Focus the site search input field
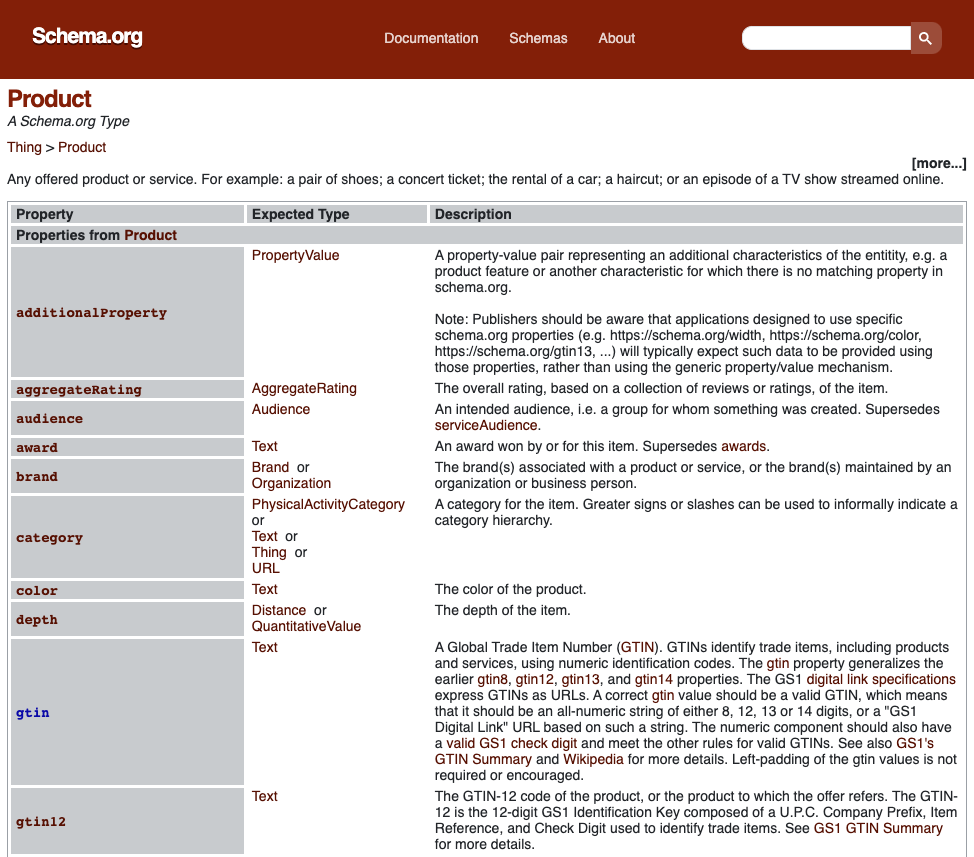This screenshot has height=857, width=974. (826, 38)
